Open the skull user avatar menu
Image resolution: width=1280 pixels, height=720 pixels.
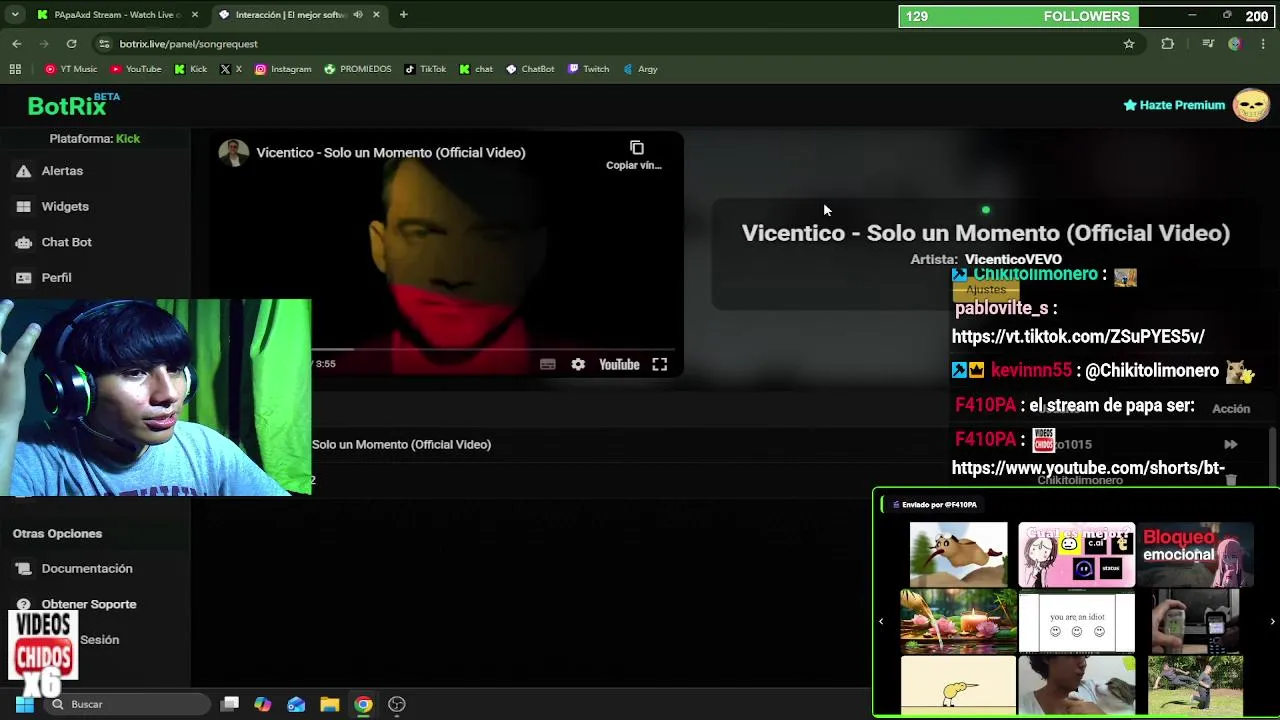click(x=1251, y=105)
